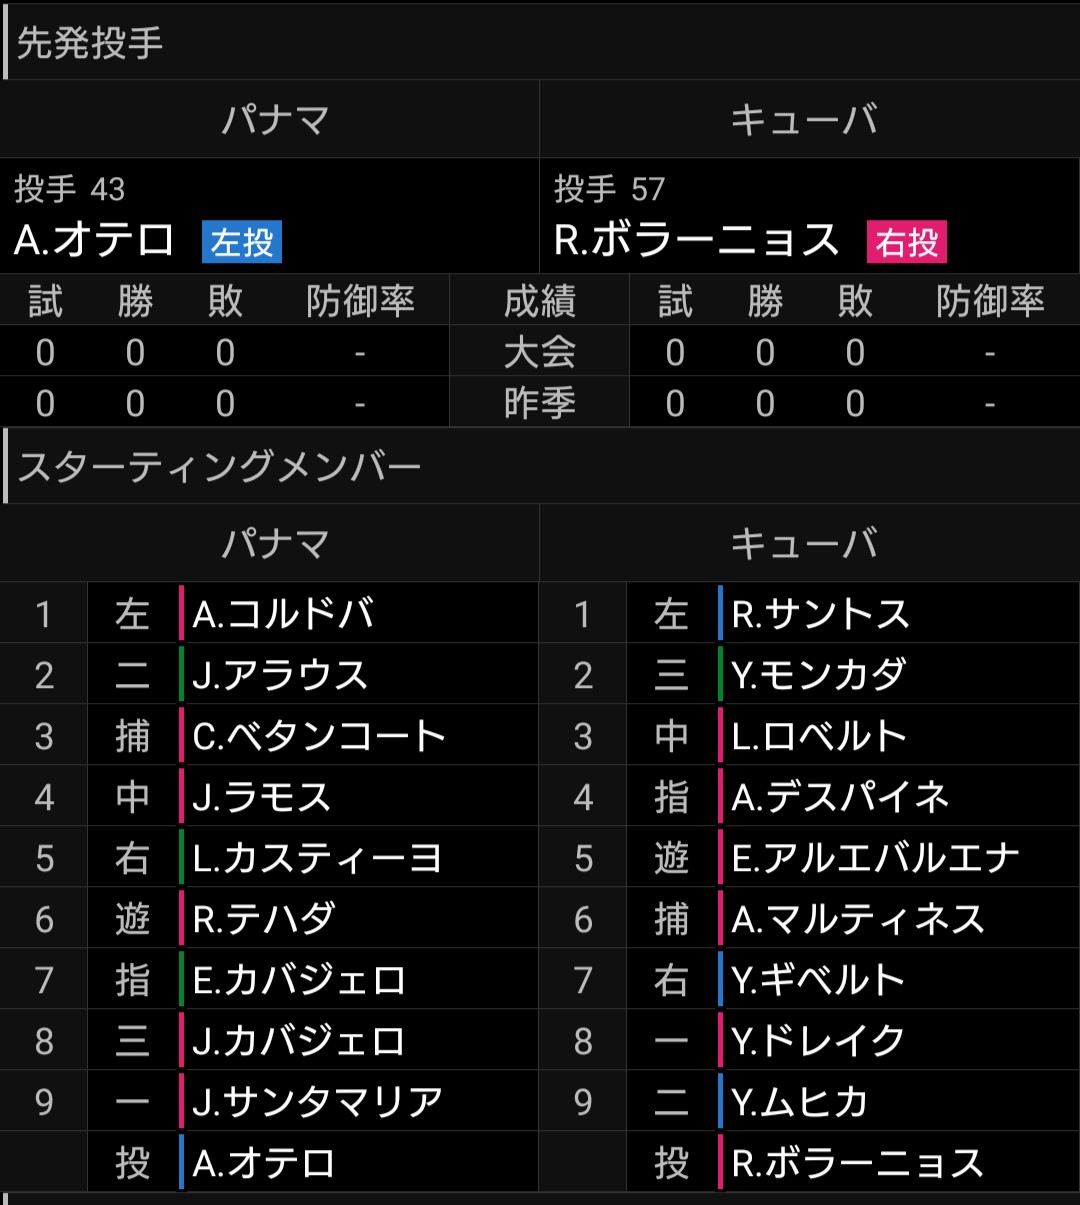This screenshot has width=1080, height=1205.
Task: Open Cuba pitcher R.ボラーニョス profile
Action: (696, 241)
